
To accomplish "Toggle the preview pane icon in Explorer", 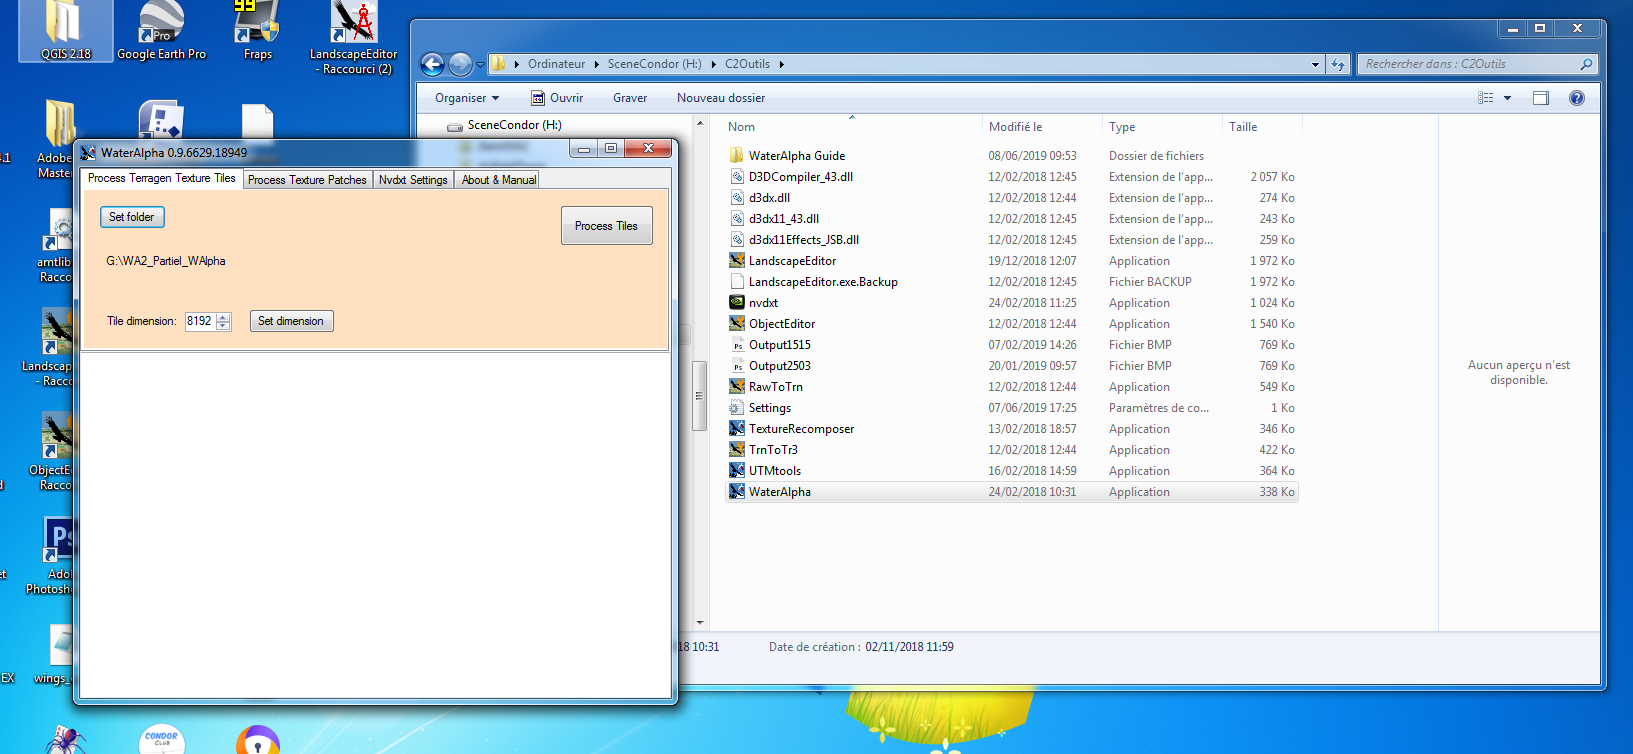I will (x=1540, y=98).
